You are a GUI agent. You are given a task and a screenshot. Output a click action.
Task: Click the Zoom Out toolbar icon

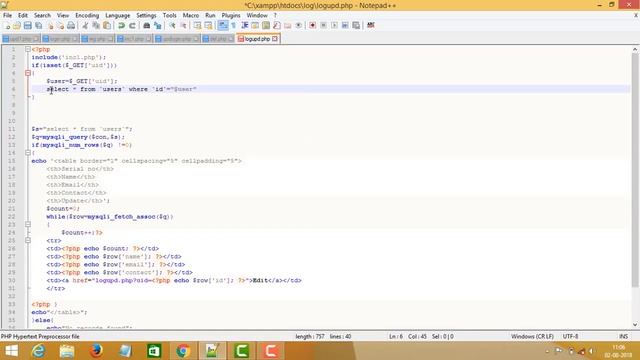[x=183, y=25]
